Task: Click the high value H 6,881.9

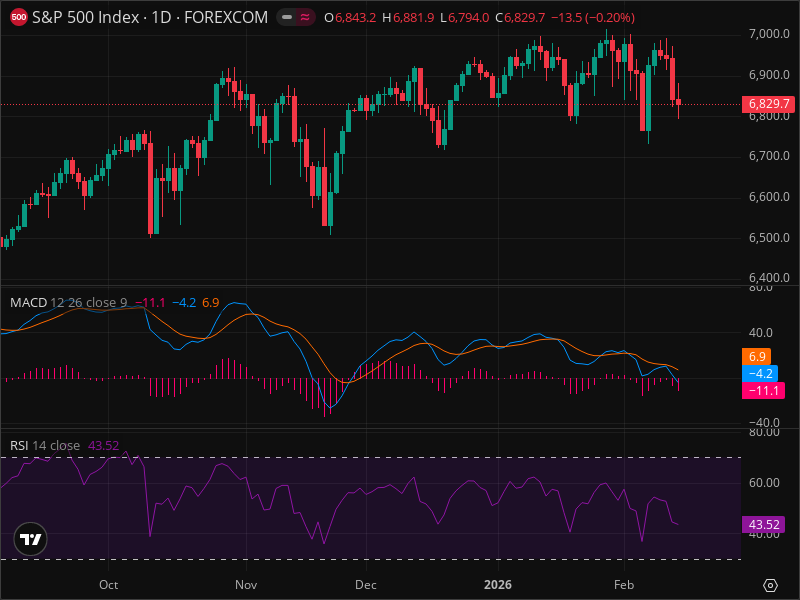Action: tap(408, 18)
